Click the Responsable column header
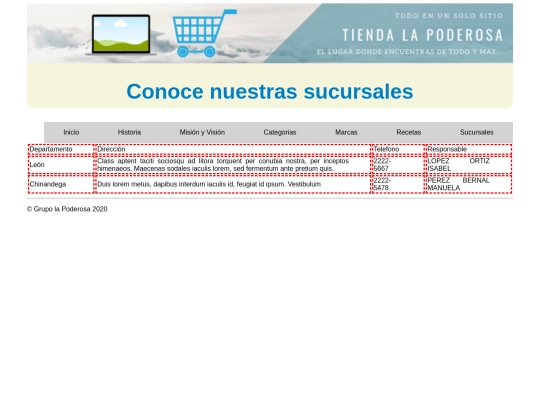Screen dimensions: 540x405 click(x=469, y=149)
